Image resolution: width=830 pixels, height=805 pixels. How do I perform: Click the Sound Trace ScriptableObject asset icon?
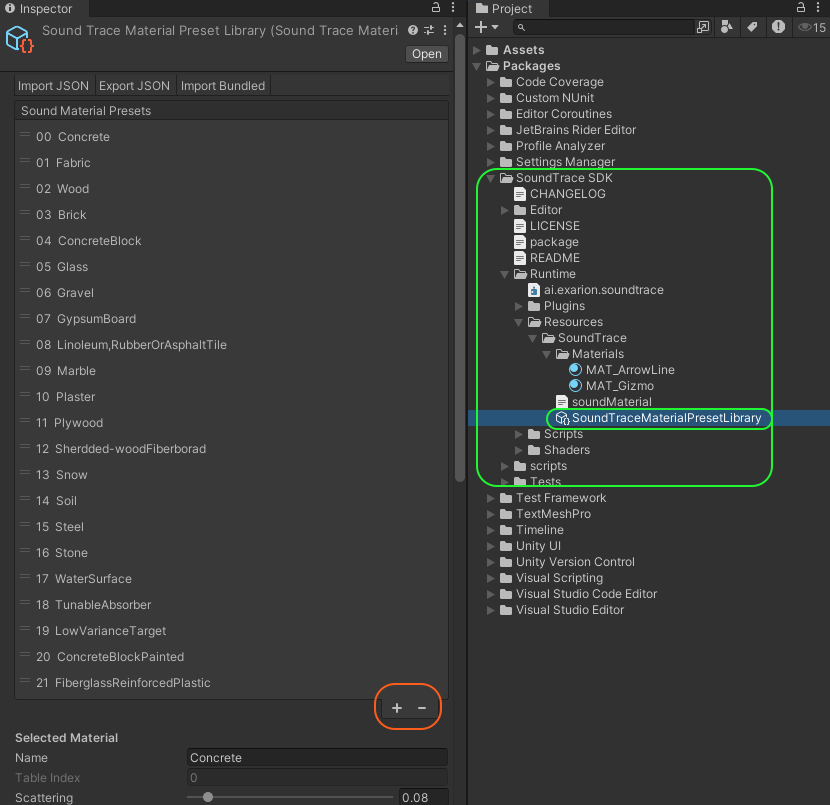click(20, 40)
